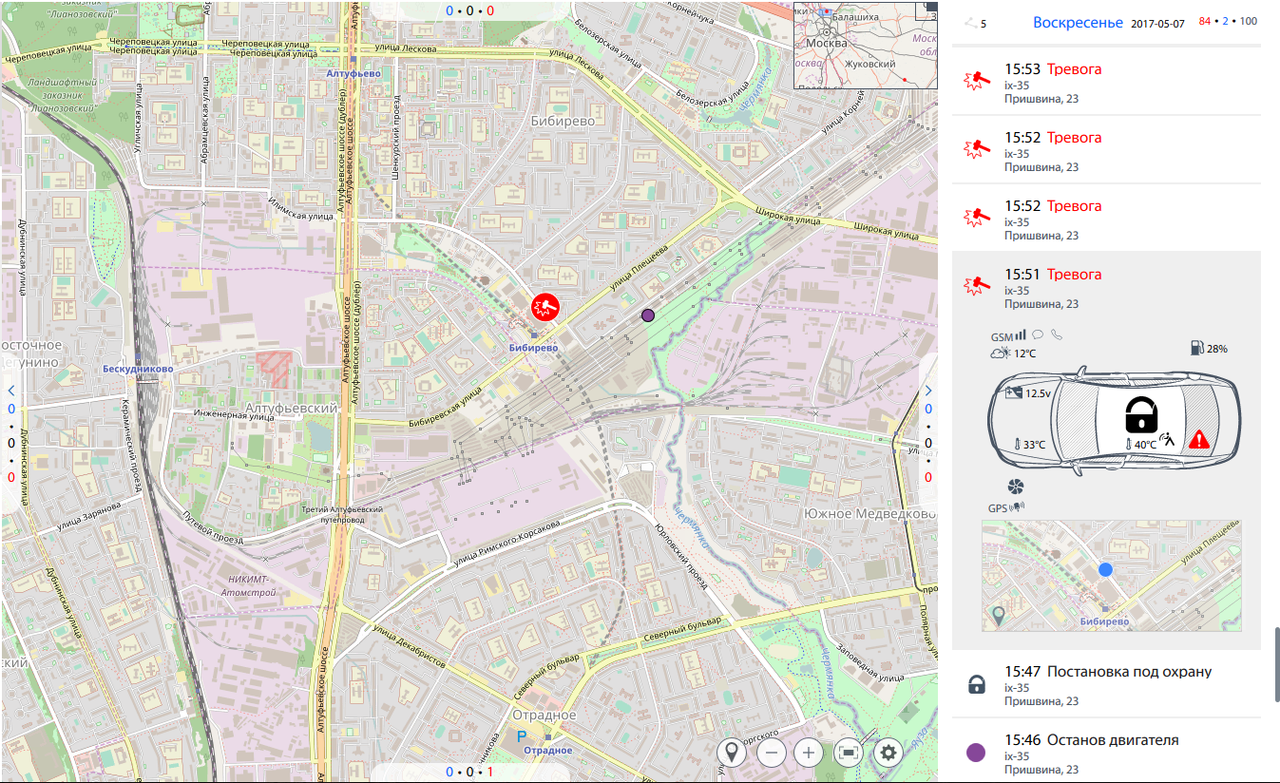Screen dimensions: 1280x783
Task: Click the alarm icon of the 15:53 event
Action: [976, 81]
